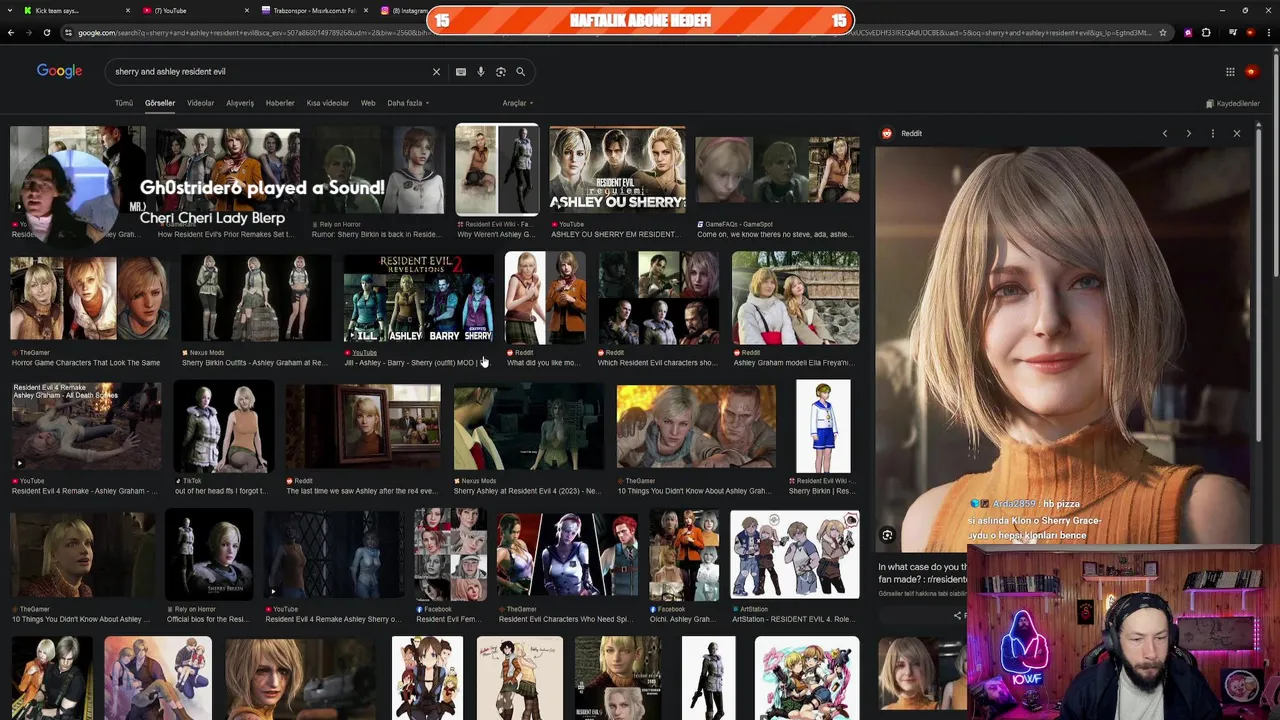Viewport: 1280px width, 720px height.
Task: Open the Sherry Birkin sailor outfit wiki thumbnail
Action: [x=823, y=426]
